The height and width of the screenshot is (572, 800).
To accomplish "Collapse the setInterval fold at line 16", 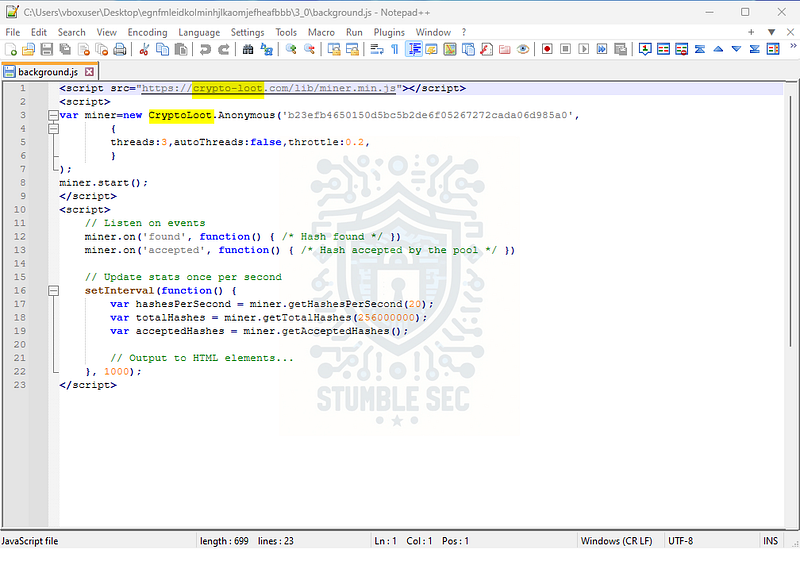I will (x=53, y=290).
